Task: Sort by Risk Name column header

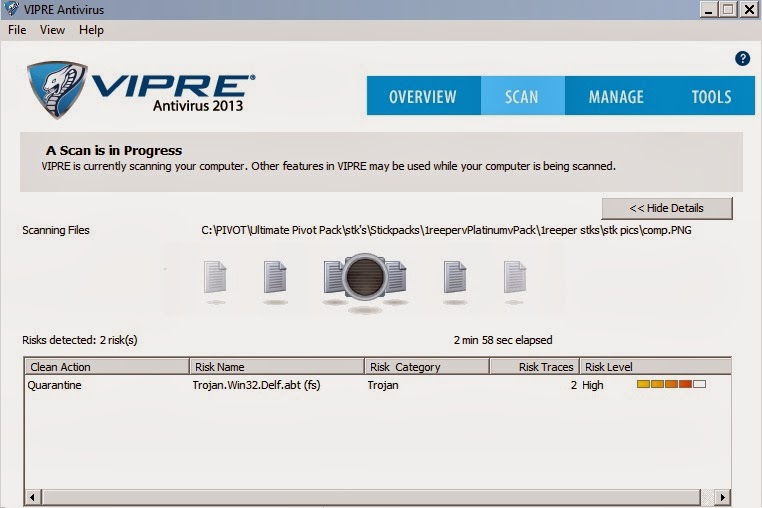Action: 277,367
